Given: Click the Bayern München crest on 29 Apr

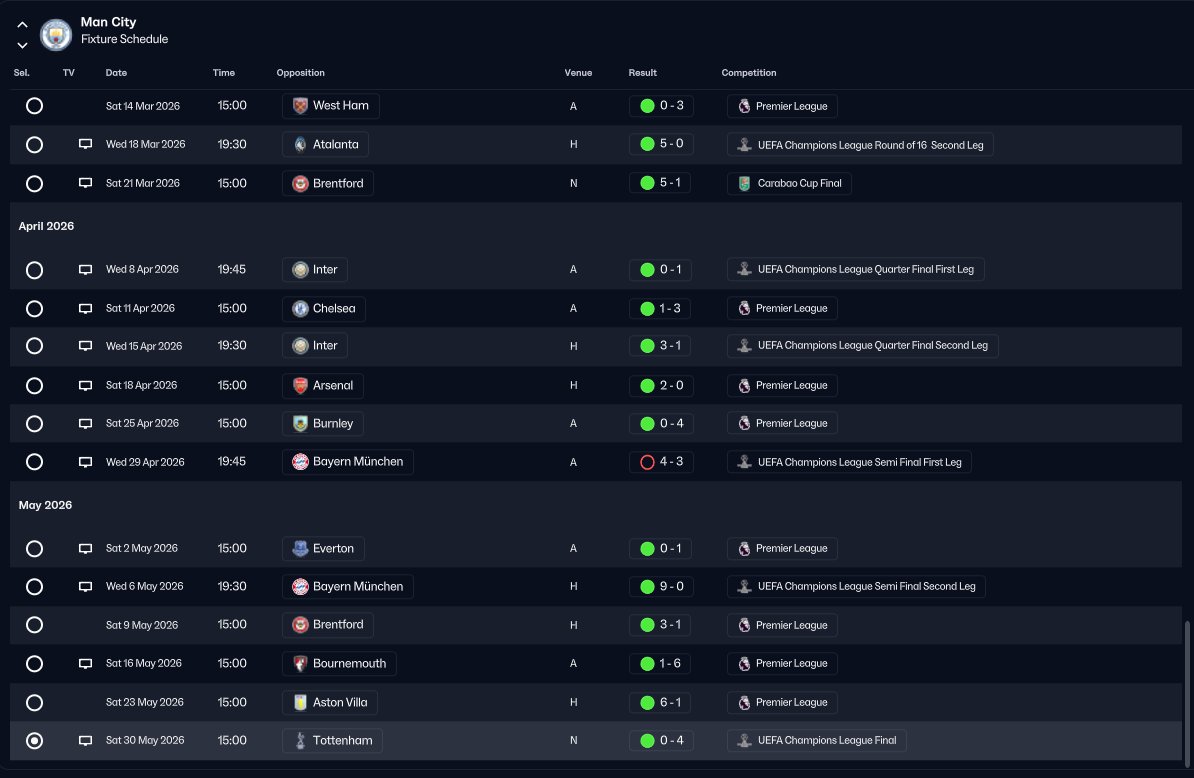Looking at the screenshot, I should pos(300,462).
